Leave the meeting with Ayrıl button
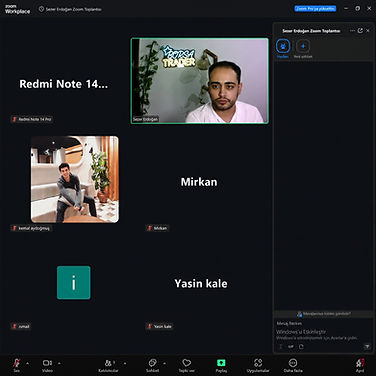 tap(360, 365)
